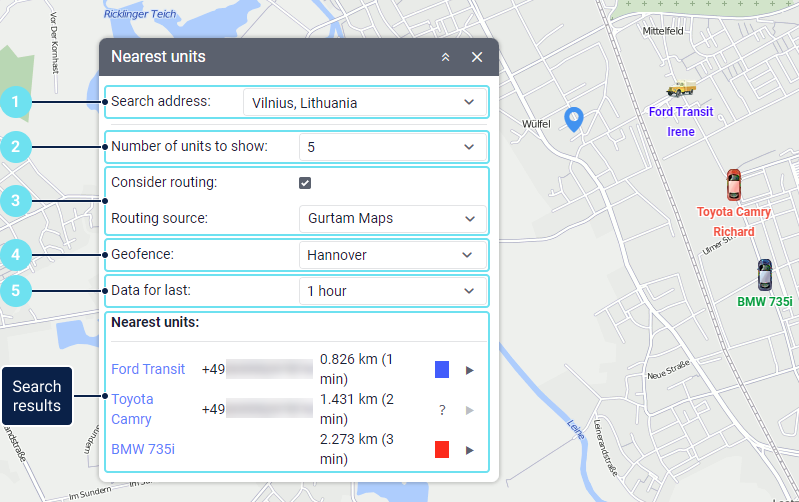Expand the Geofence dropdown showing Hannover
This screenshot has width=799, height=502.
[392, 255]
